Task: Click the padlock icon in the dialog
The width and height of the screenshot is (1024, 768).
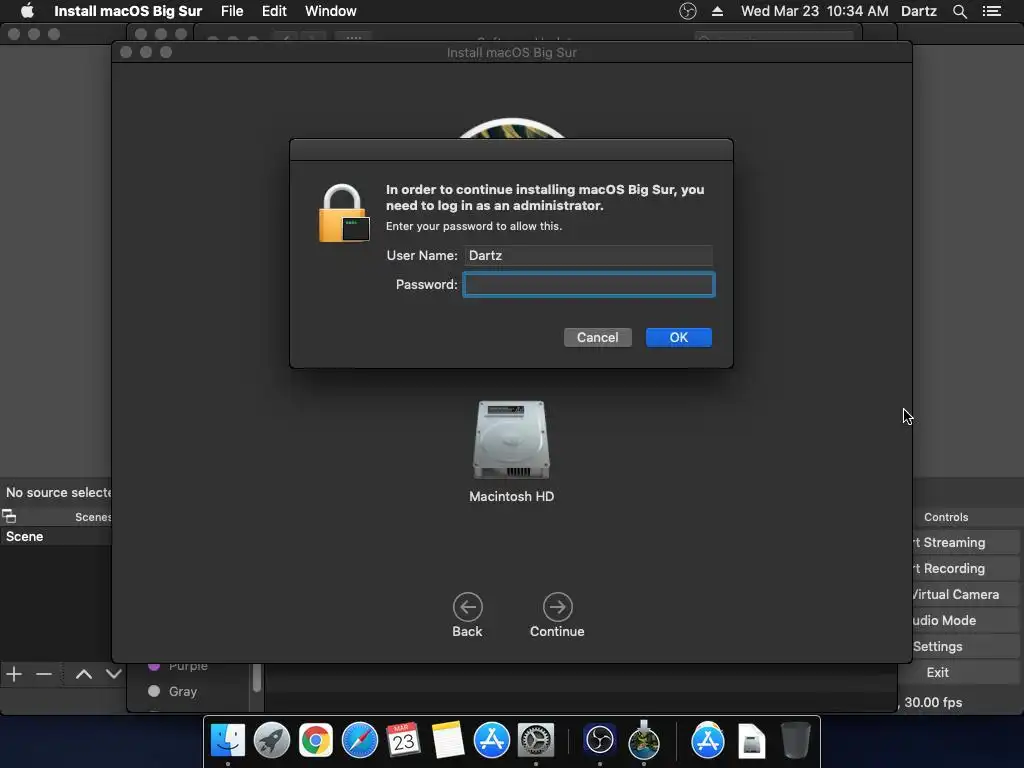Action: point(344,213)
